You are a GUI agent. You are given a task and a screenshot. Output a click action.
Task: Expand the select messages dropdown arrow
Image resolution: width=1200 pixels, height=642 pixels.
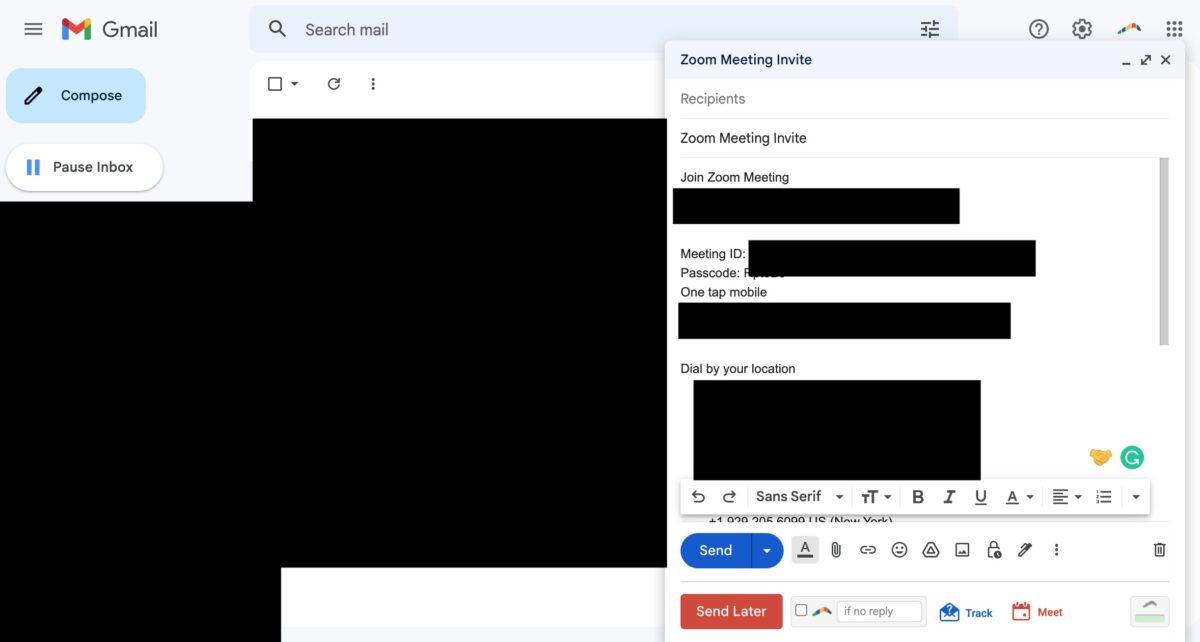coord(294,84)
